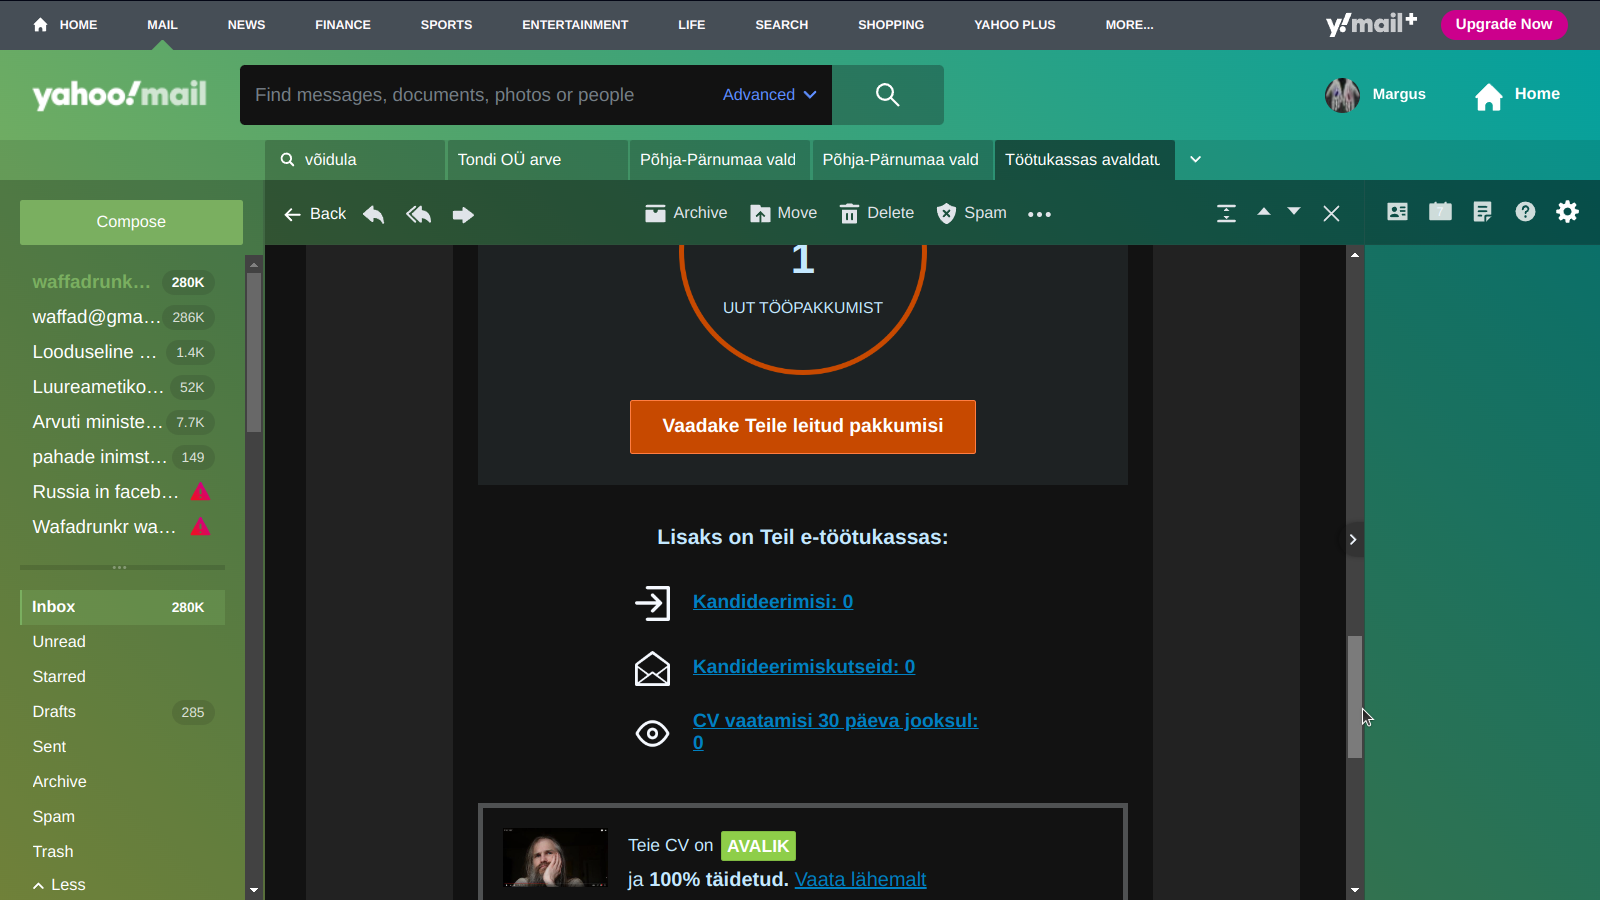Screen dimensions: 1600x900
Task: Open the Kandideerimiskutseid: 0 link
Action: click(x=804, y=667)
